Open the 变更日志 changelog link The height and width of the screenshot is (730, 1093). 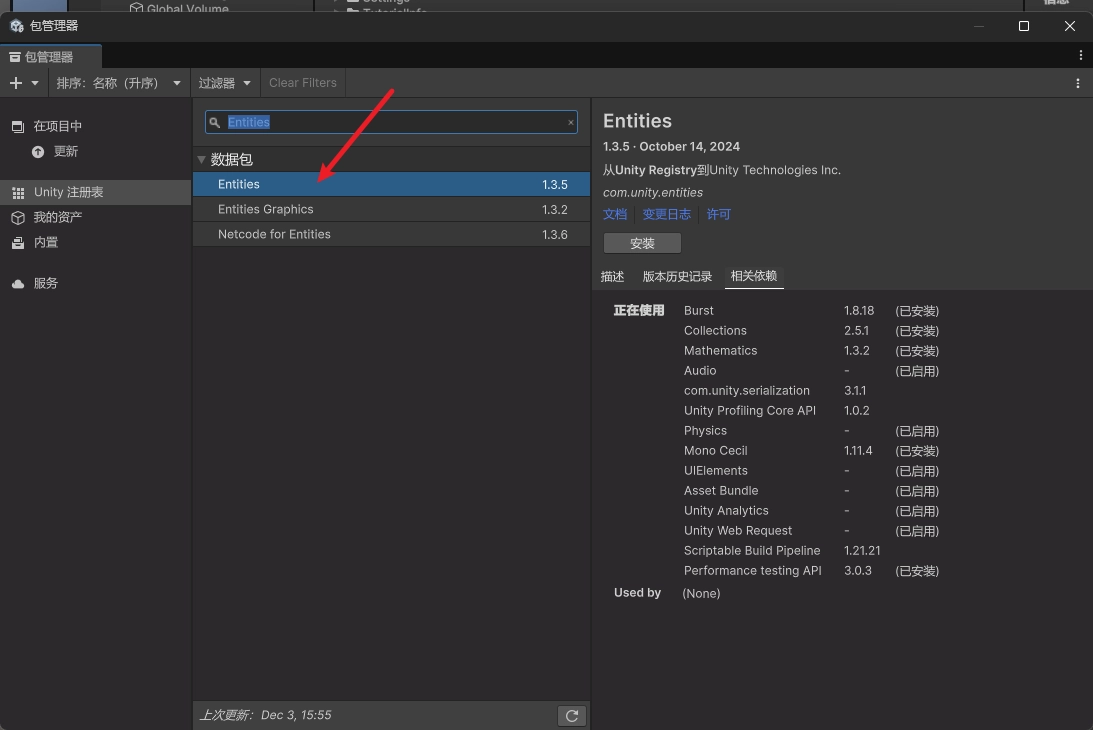pos(666,214)
